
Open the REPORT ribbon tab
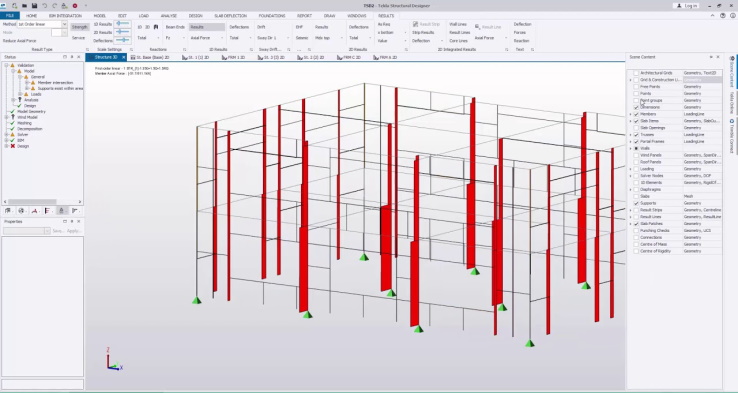tap(304, 16)
